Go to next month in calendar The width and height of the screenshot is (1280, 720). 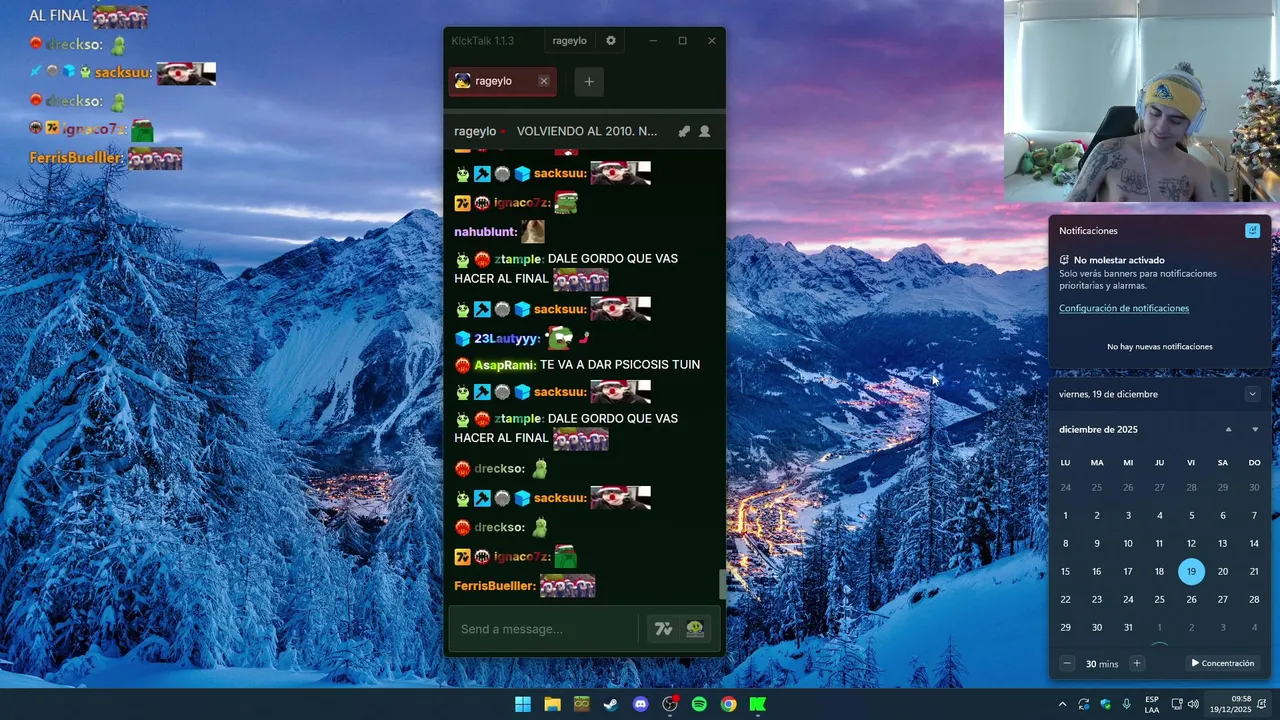coord(1255,430)
